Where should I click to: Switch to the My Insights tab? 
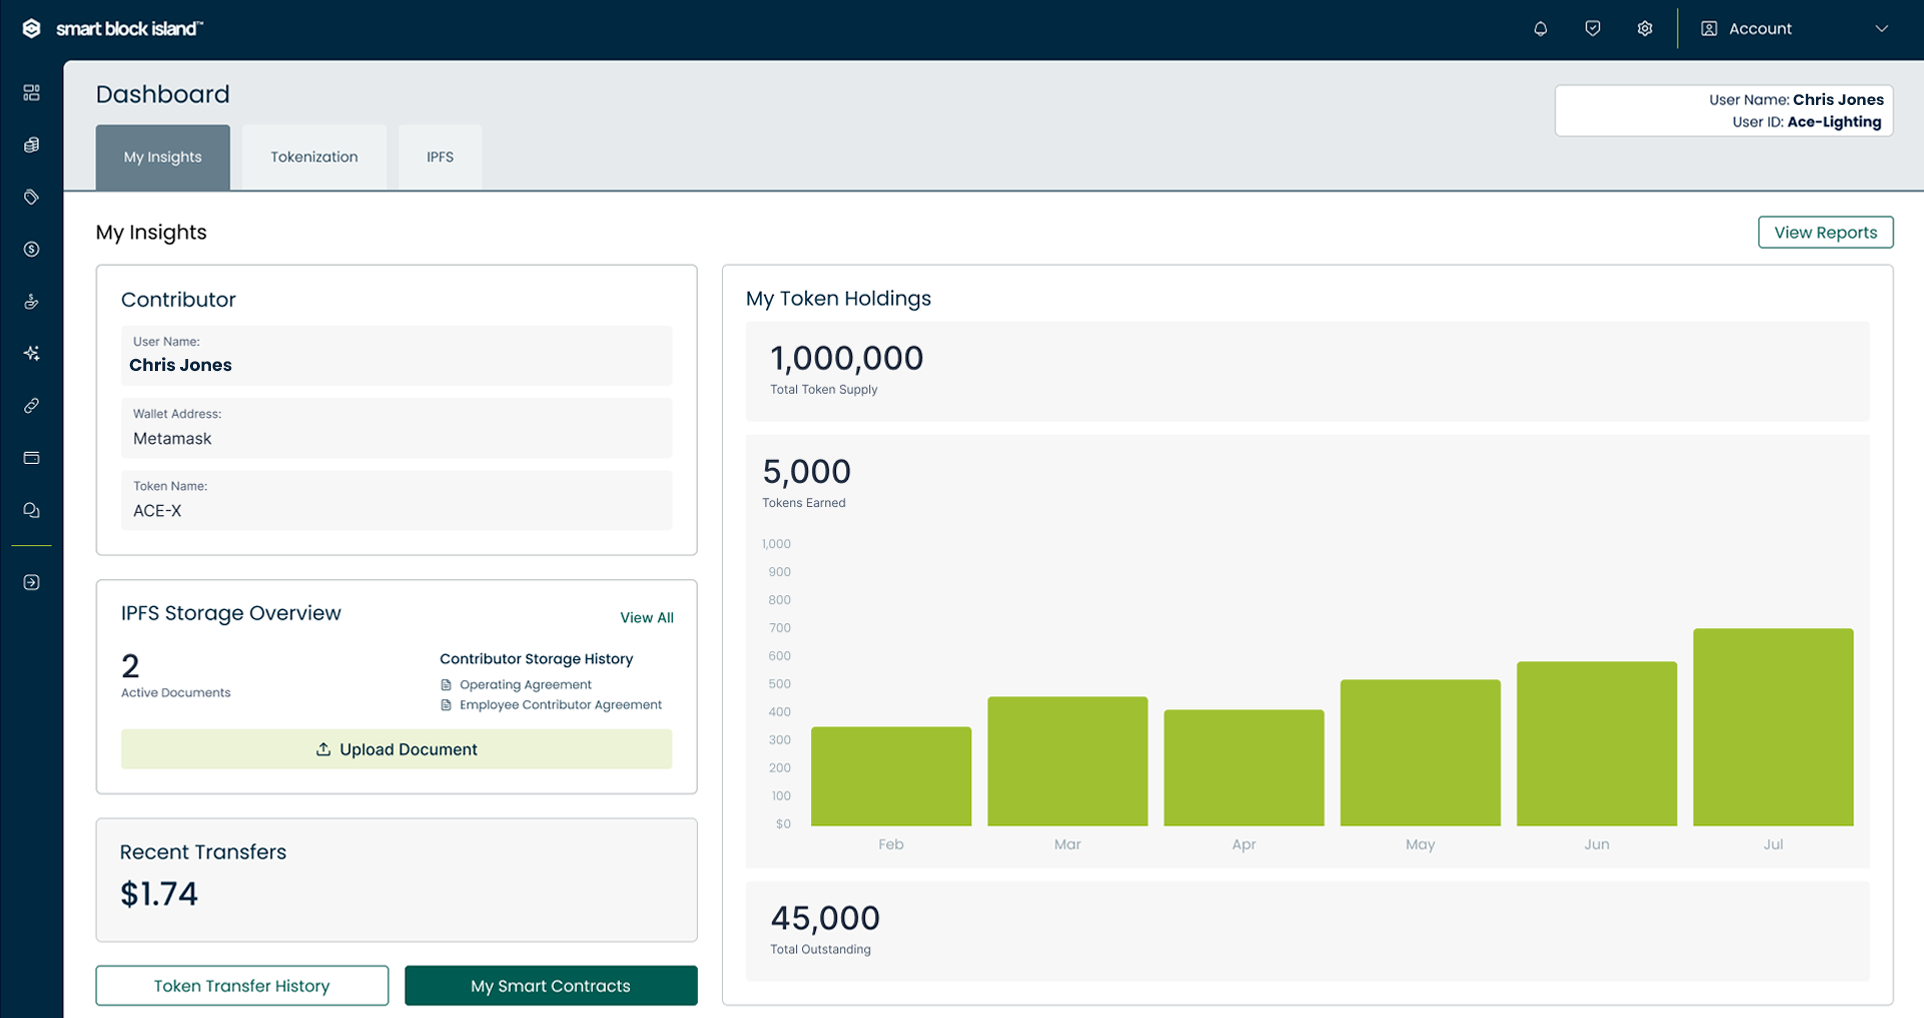(163, 157)
